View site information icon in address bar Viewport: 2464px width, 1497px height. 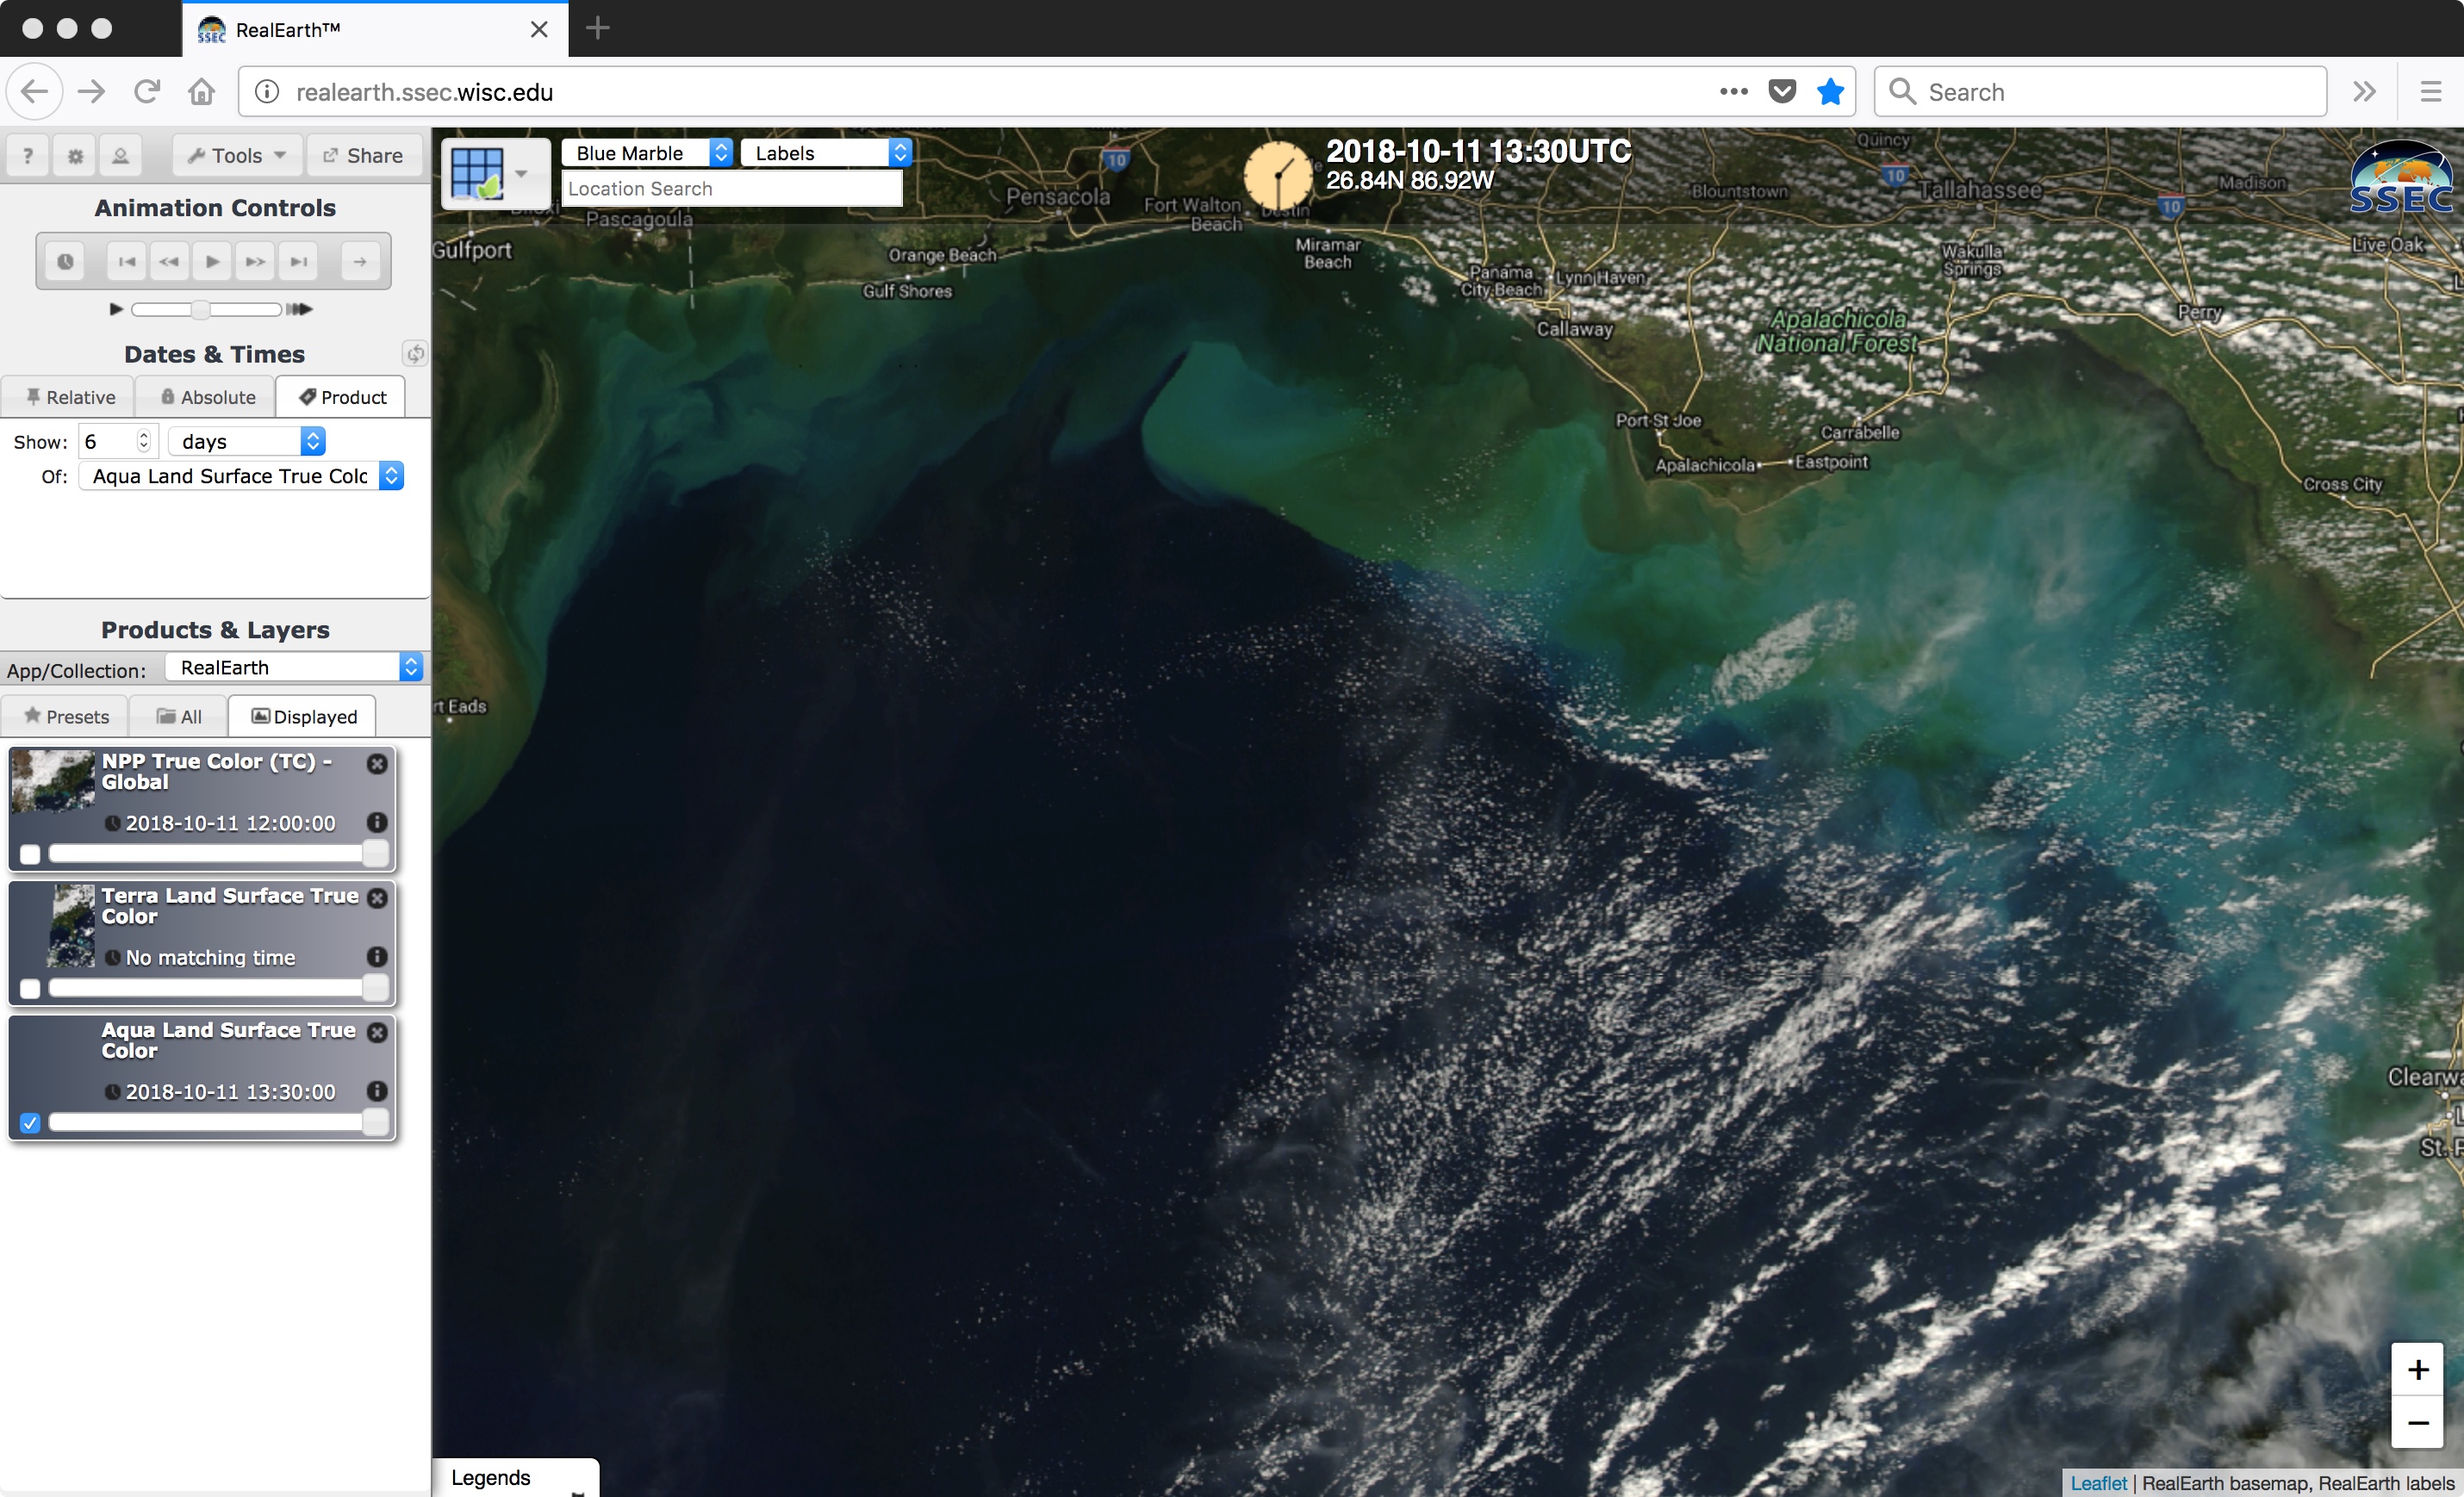coord(267,91)
